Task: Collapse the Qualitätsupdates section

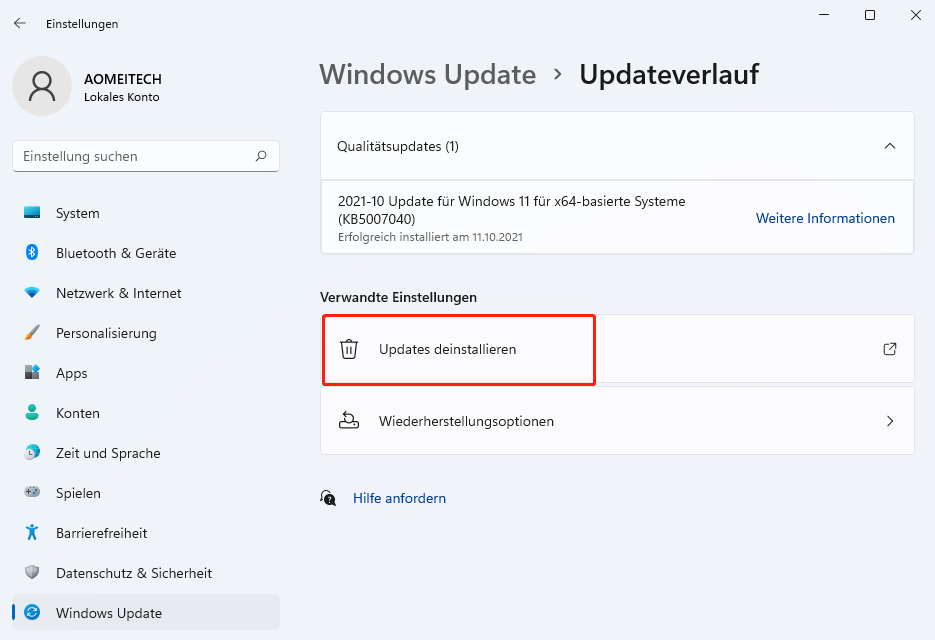Action: pos(890,146)
